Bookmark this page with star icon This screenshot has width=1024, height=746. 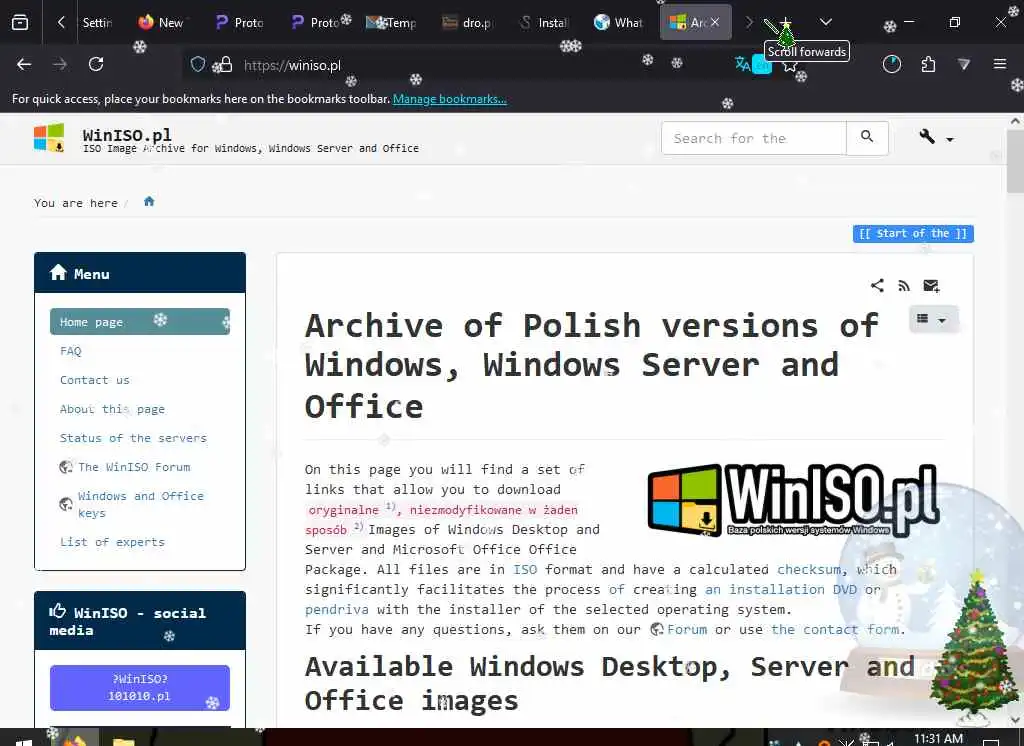coord(790,65)
